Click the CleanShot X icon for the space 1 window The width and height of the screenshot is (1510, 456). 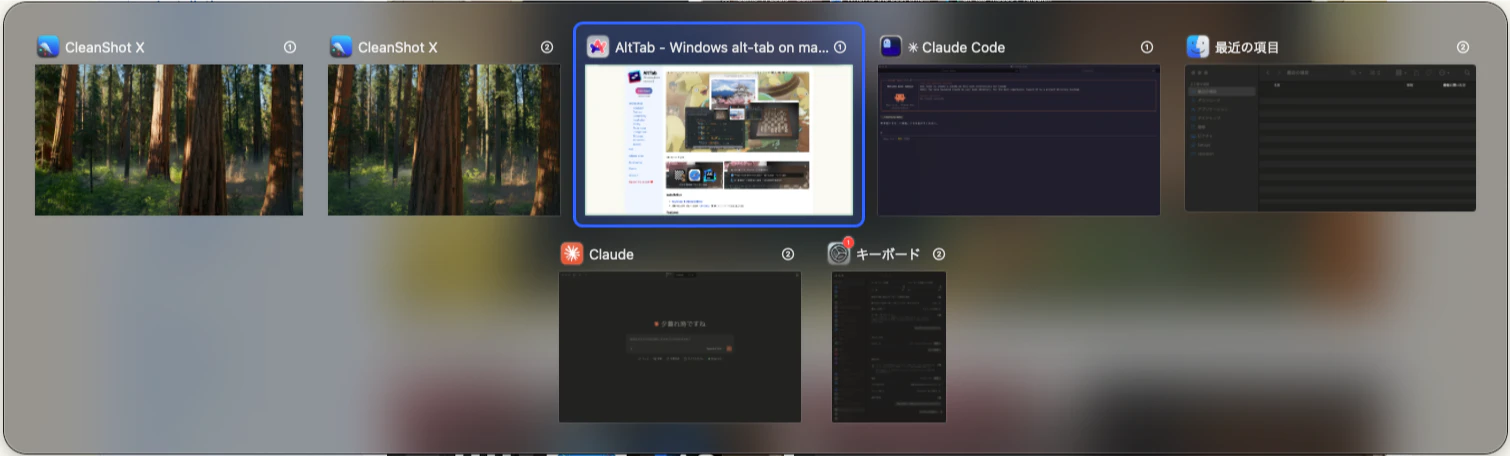tap(48, 47)
